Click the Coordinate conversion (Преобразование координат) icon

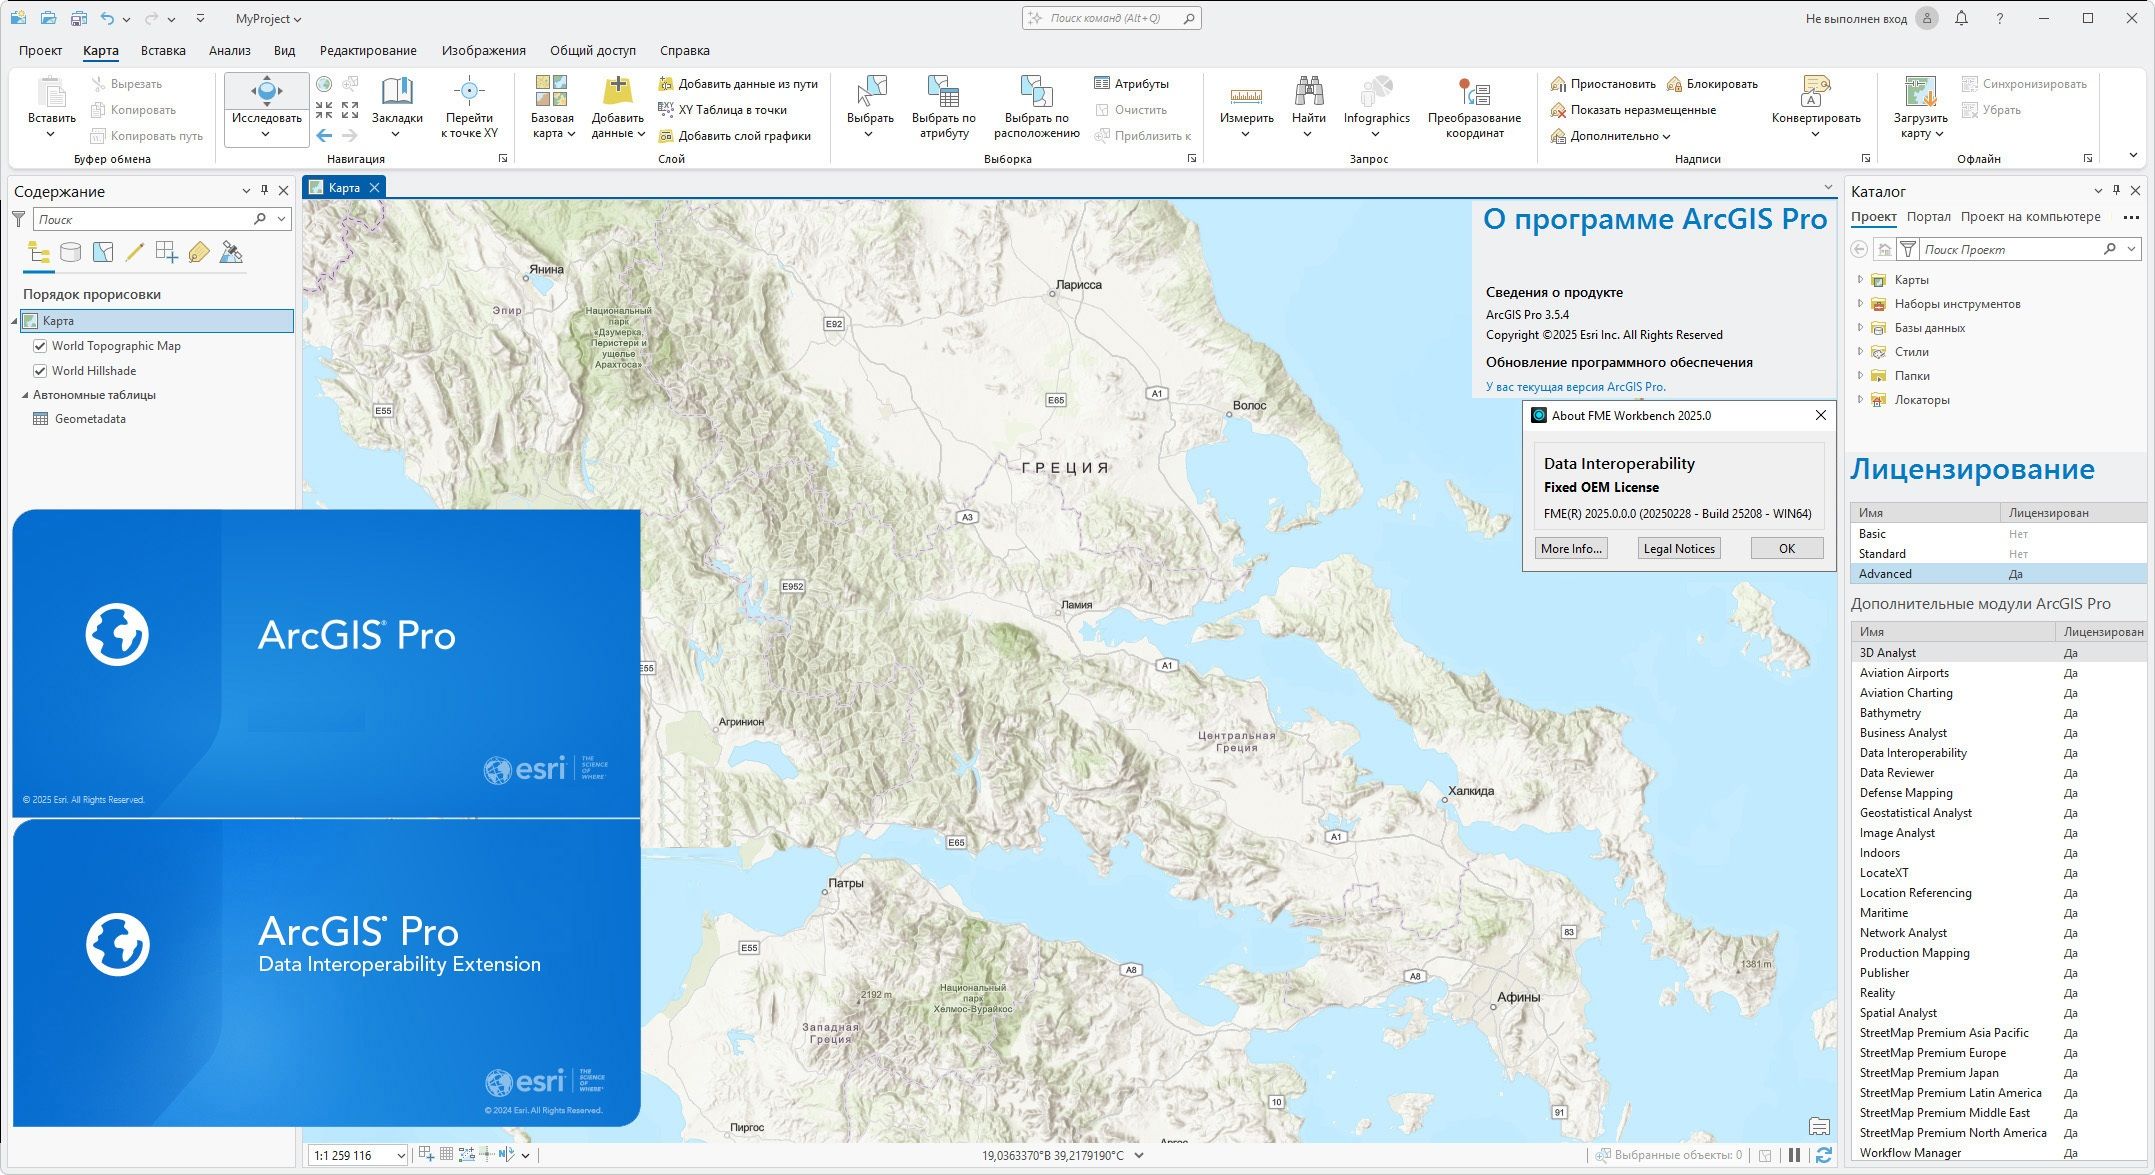pyautogui.click(x=1473, y=94)
